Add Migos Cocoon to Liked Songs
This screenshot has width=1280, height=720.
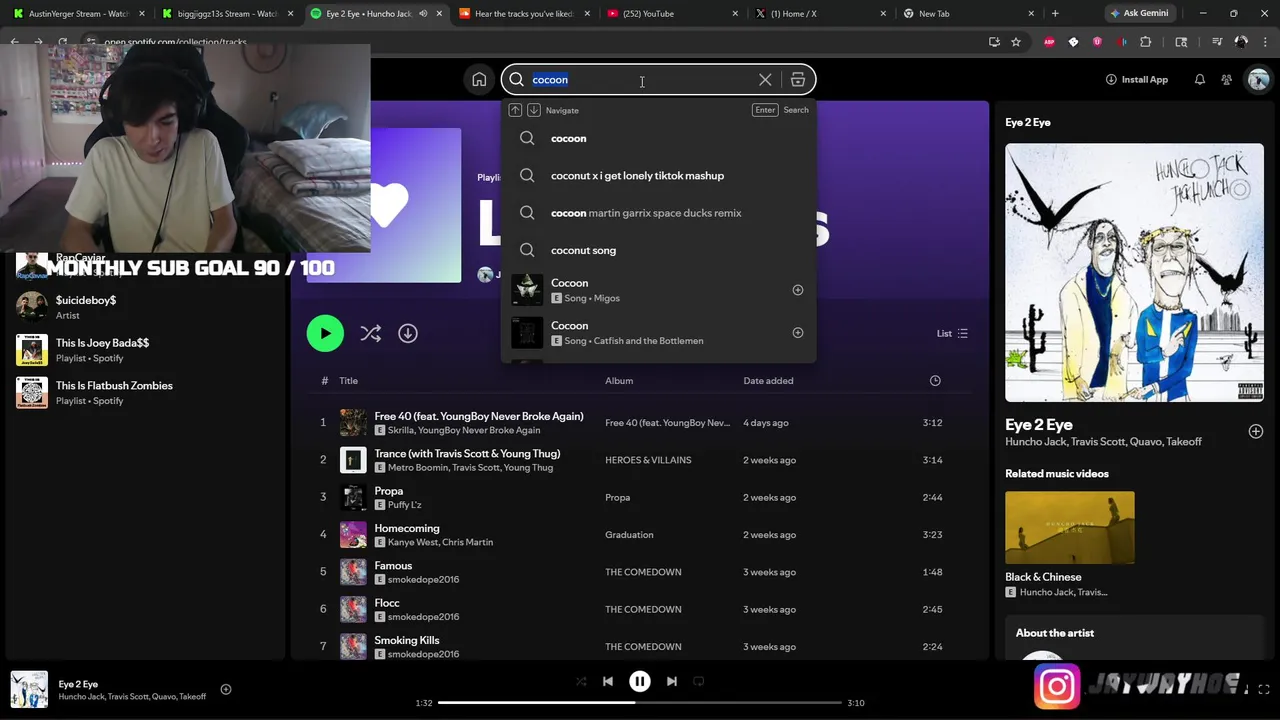[798, 290]
